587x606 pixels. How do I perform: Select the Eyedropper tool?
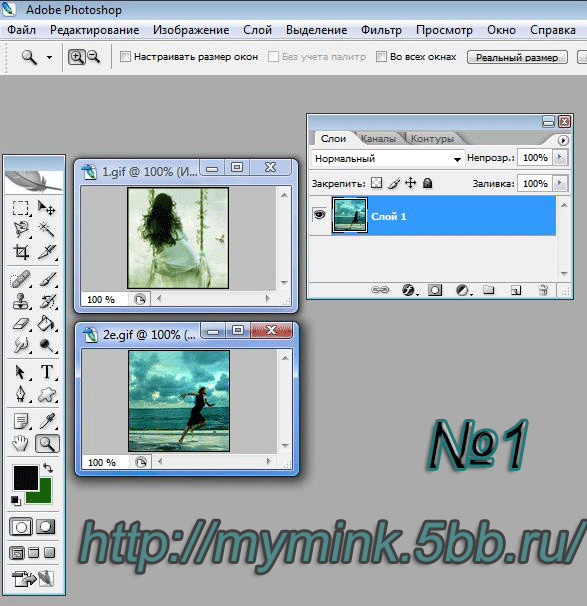48,421
